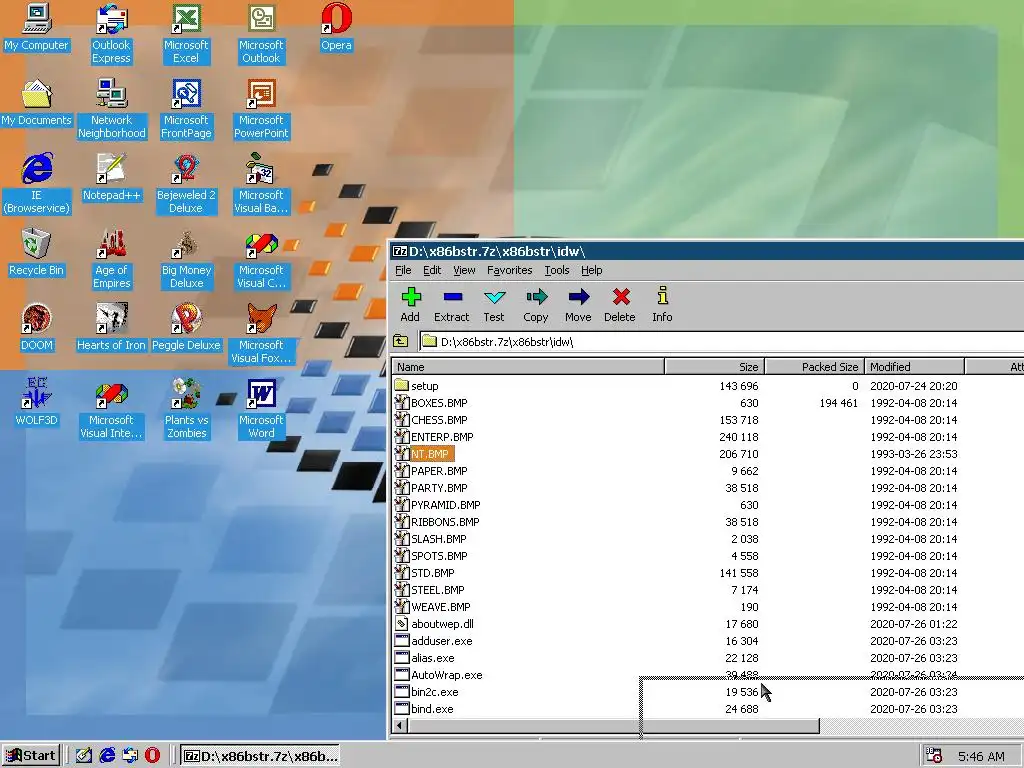Select the Plants vs Zombies shortcut
The height and width of the screenshot is (768, 1024).
tap(186, 409)
